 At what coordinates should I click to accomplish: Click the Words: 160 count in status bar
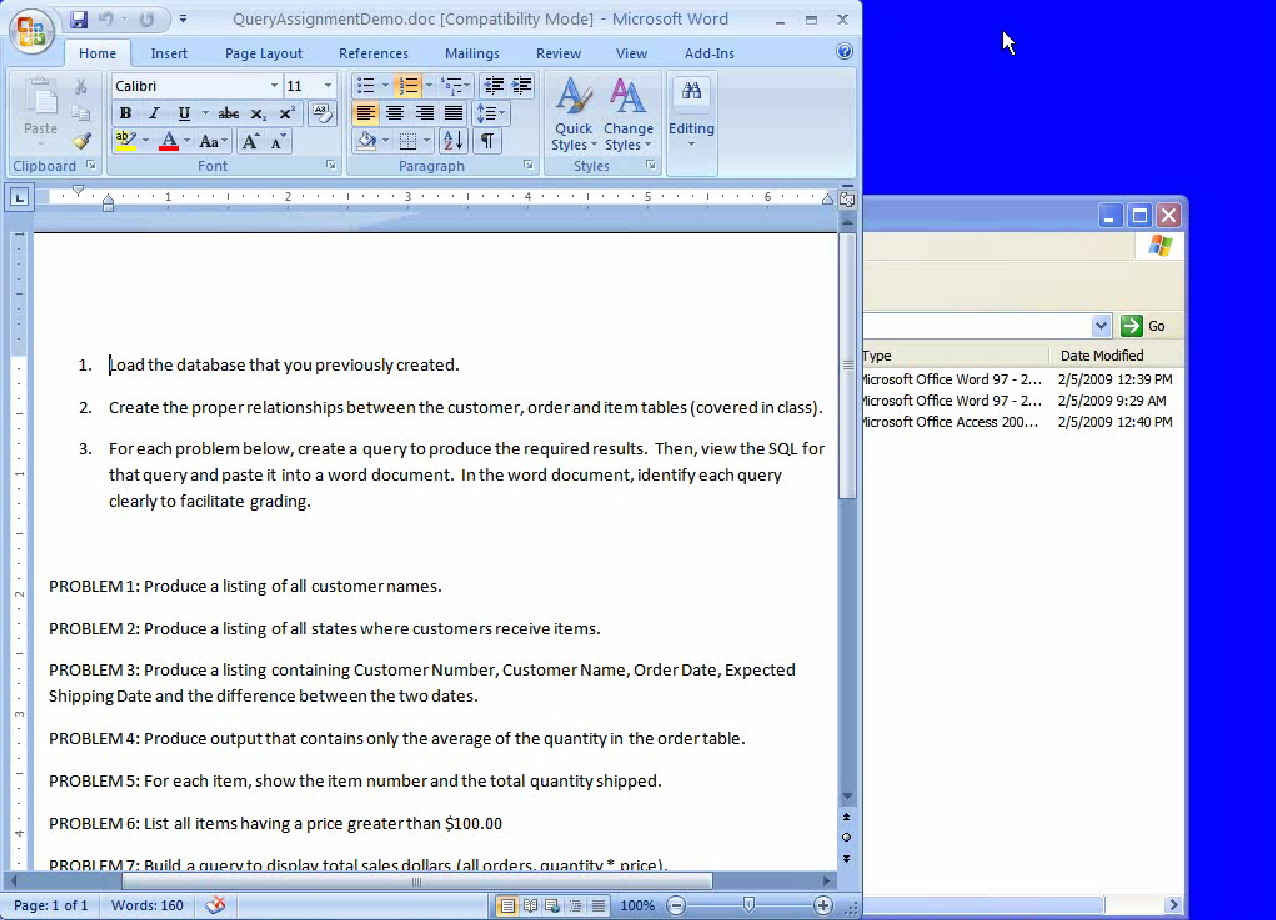pos(147,905)
